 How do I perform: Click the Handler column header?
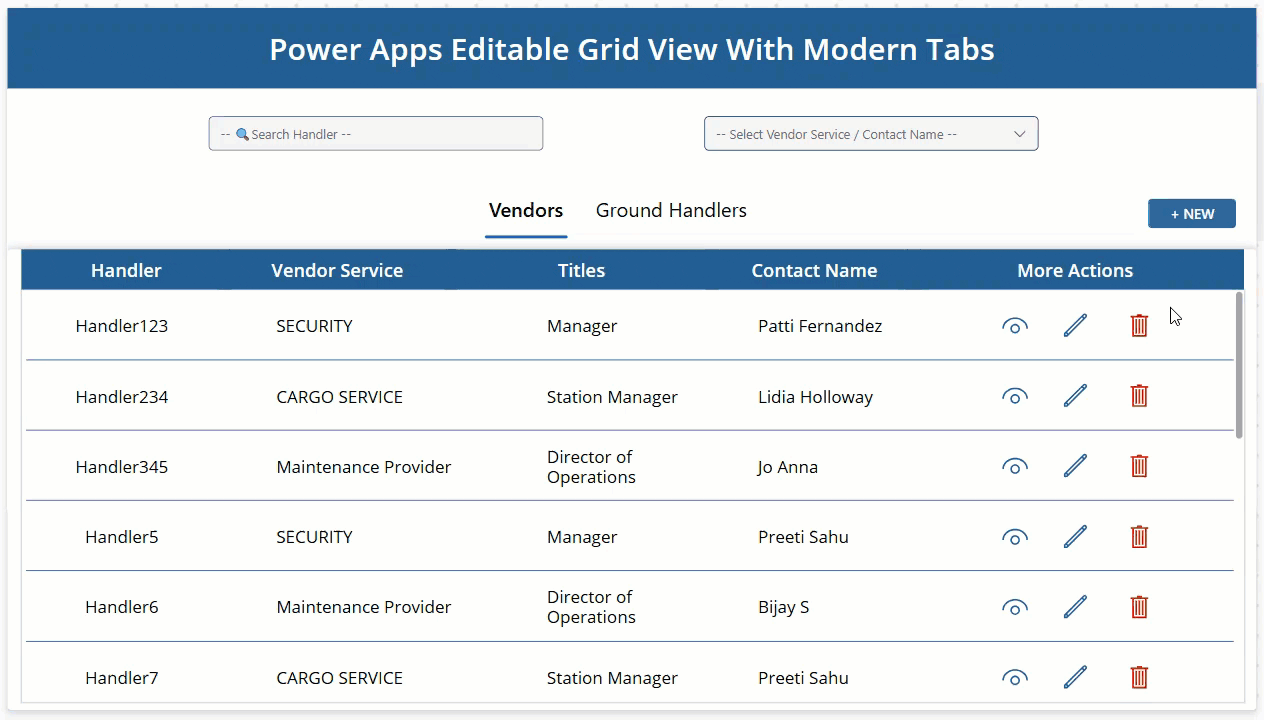point(126,270)
